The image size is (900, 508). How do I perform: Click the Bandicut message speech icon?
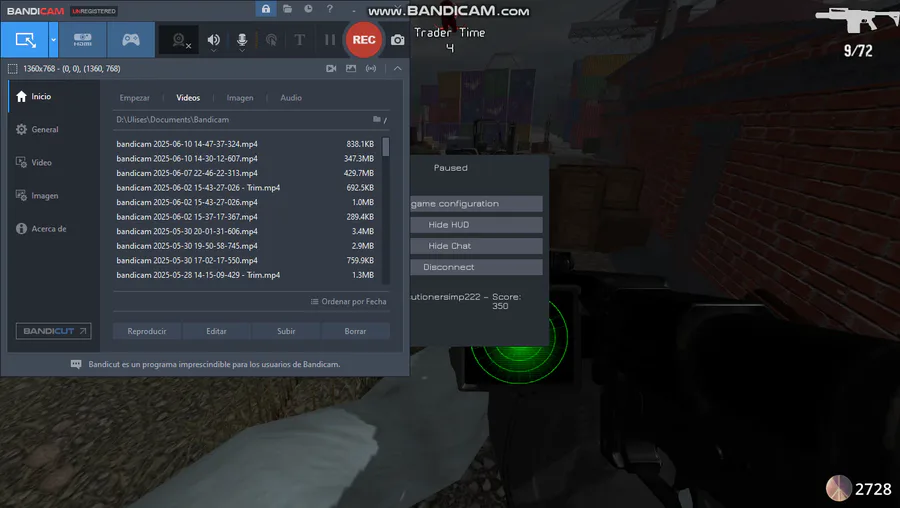click(76, 364)
